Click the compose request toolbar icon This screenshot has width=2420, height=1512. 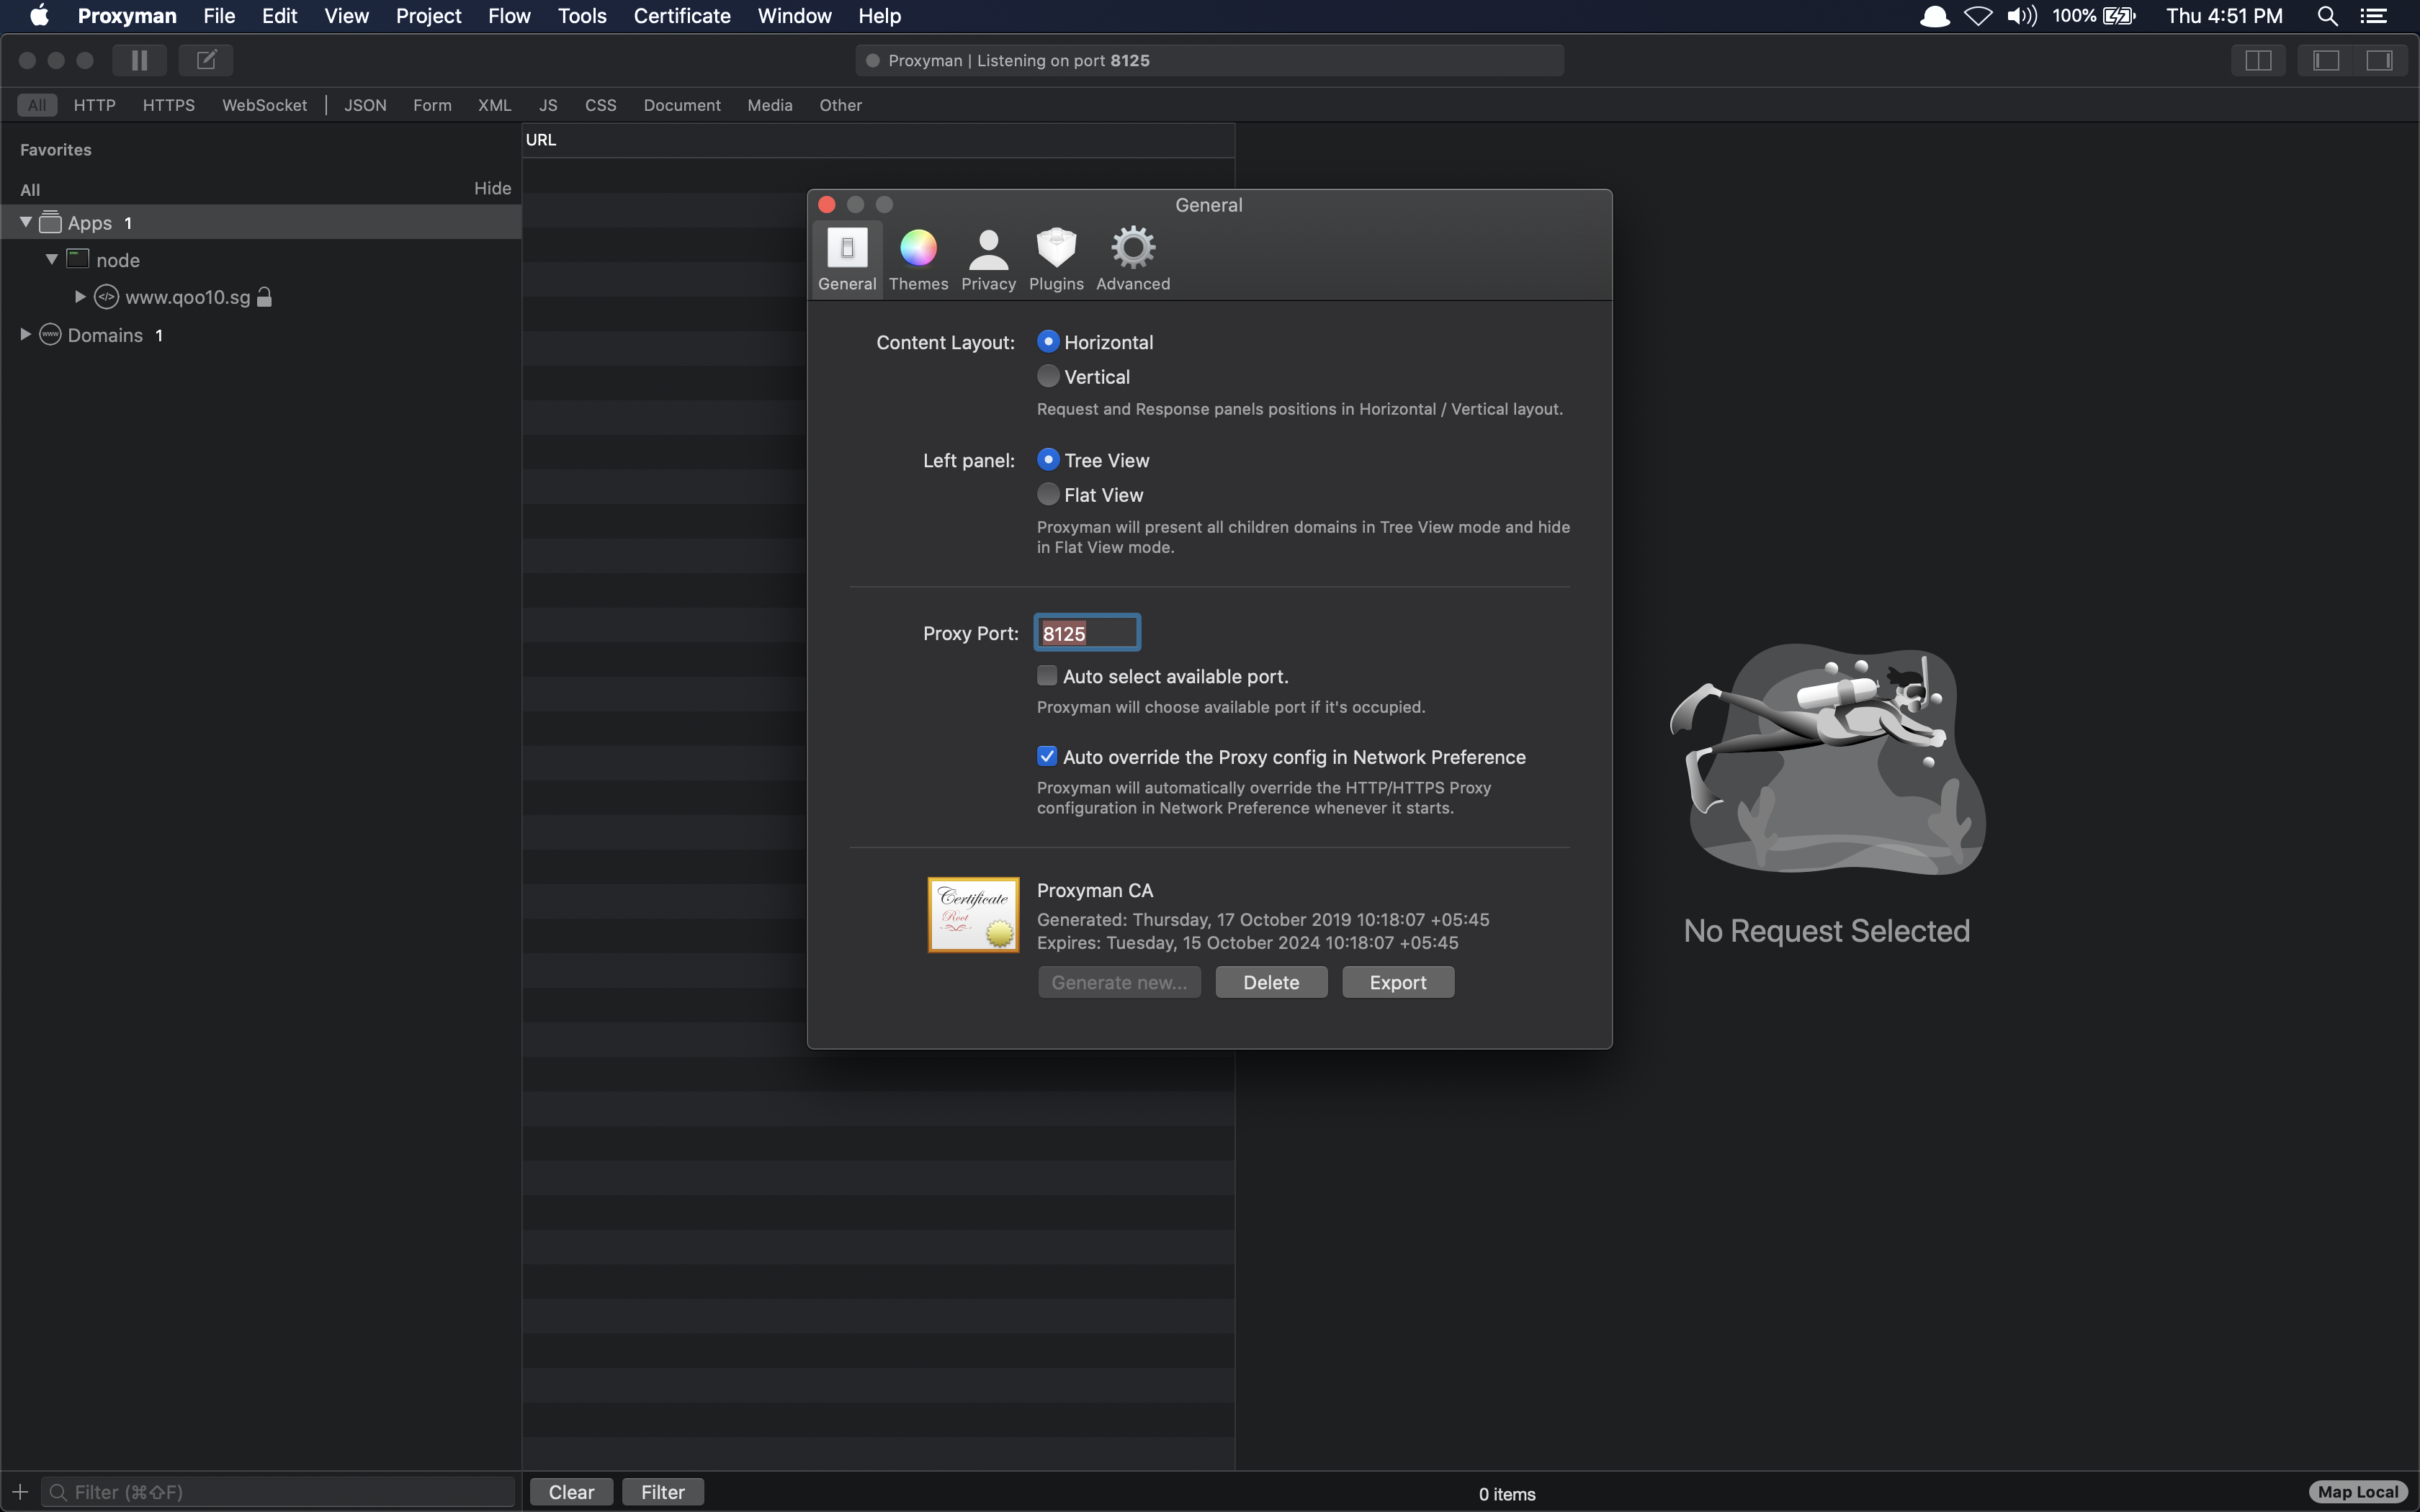[x=206, y=60]
